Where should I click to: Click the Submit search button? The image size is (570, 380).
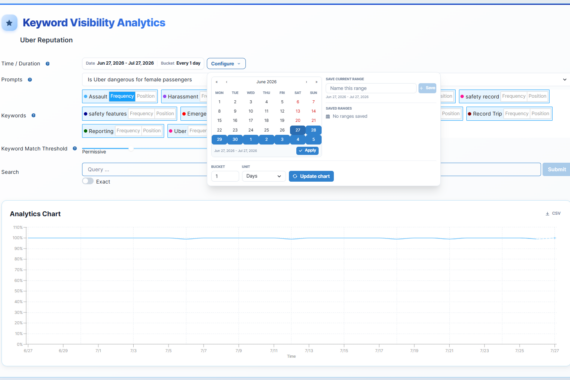click(x=557, y=169)
